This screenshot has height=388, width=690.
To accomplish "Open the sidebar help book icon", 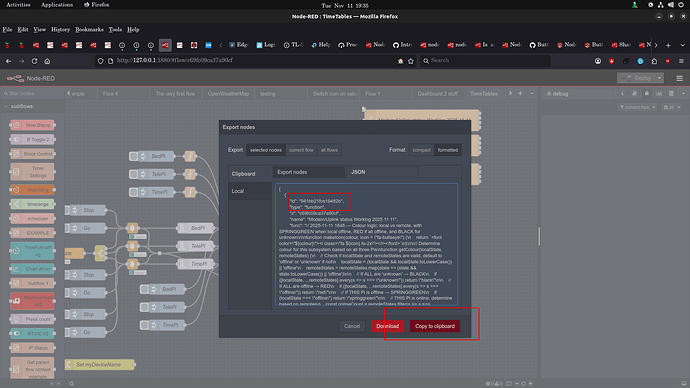I will pos(634,93).
